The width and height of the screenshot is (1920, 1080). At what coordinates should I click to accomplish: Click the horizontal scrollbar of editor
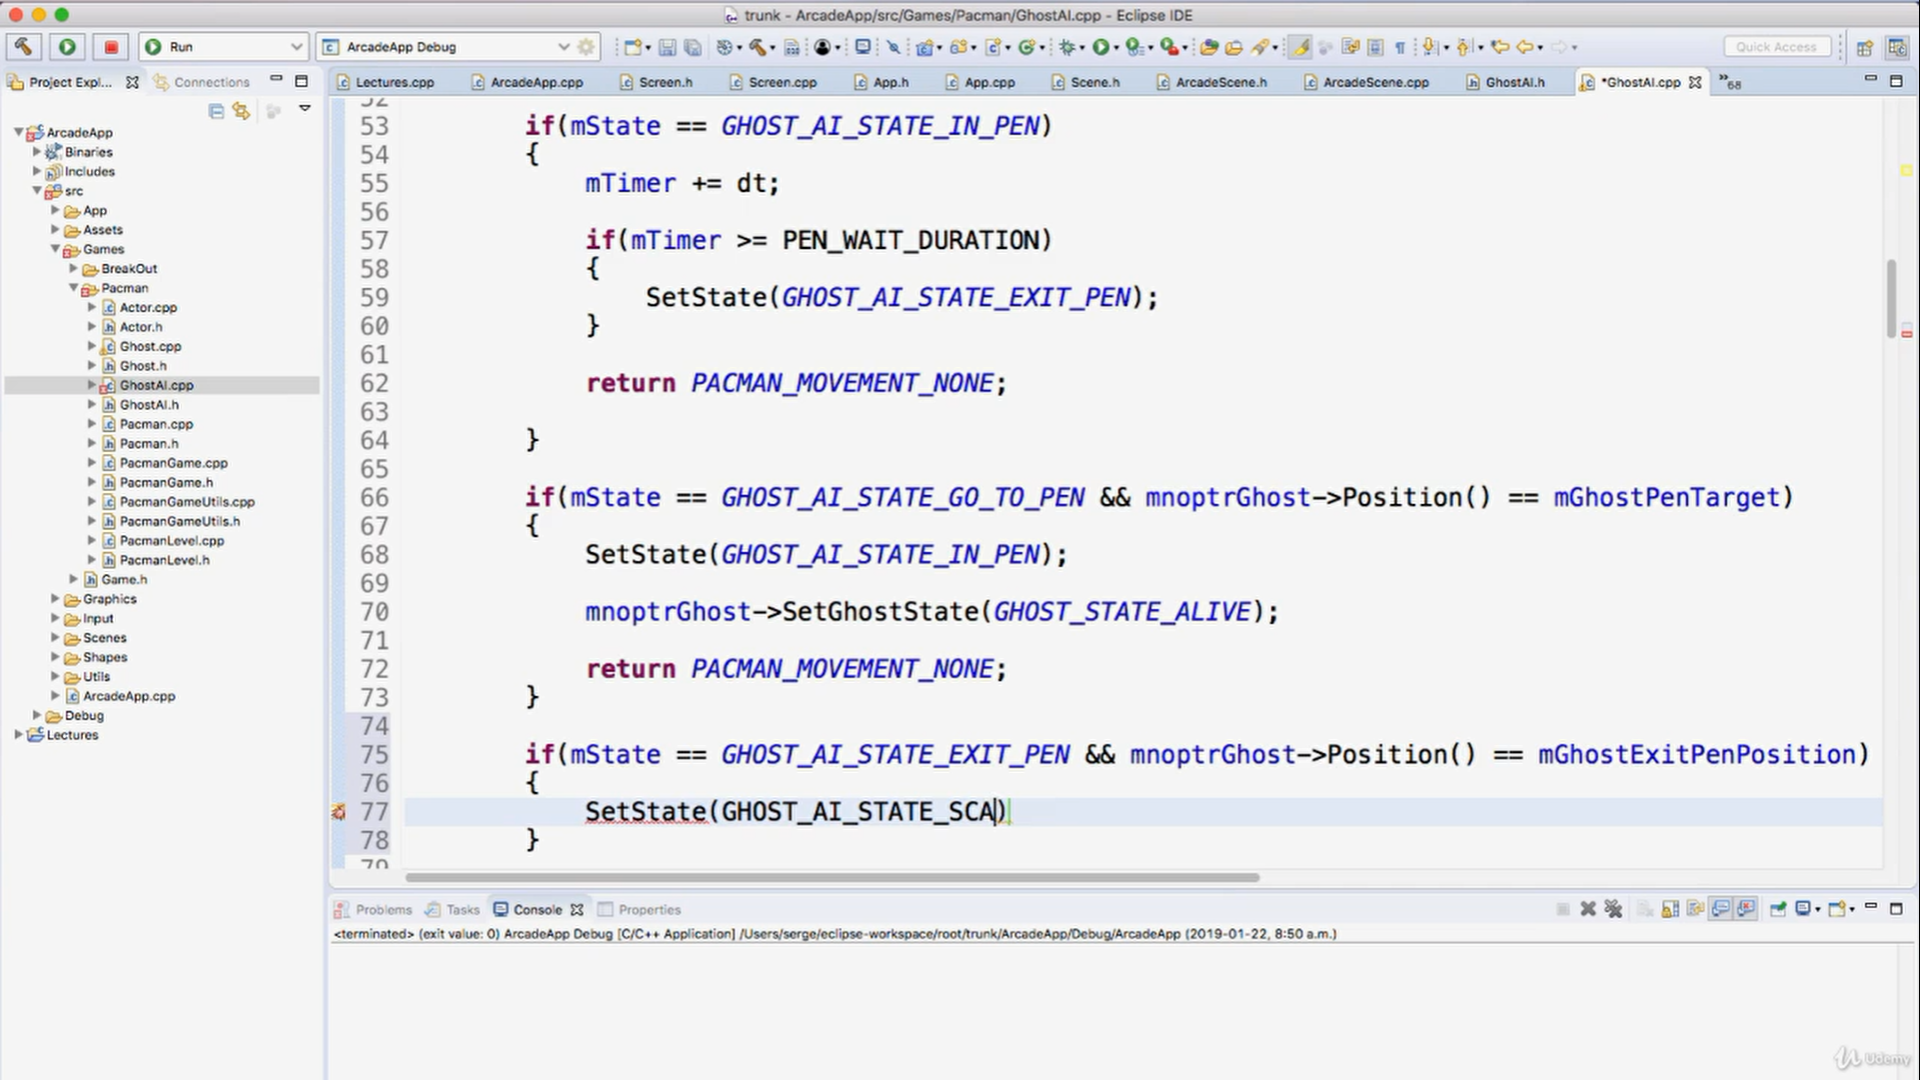click(832, 878)
